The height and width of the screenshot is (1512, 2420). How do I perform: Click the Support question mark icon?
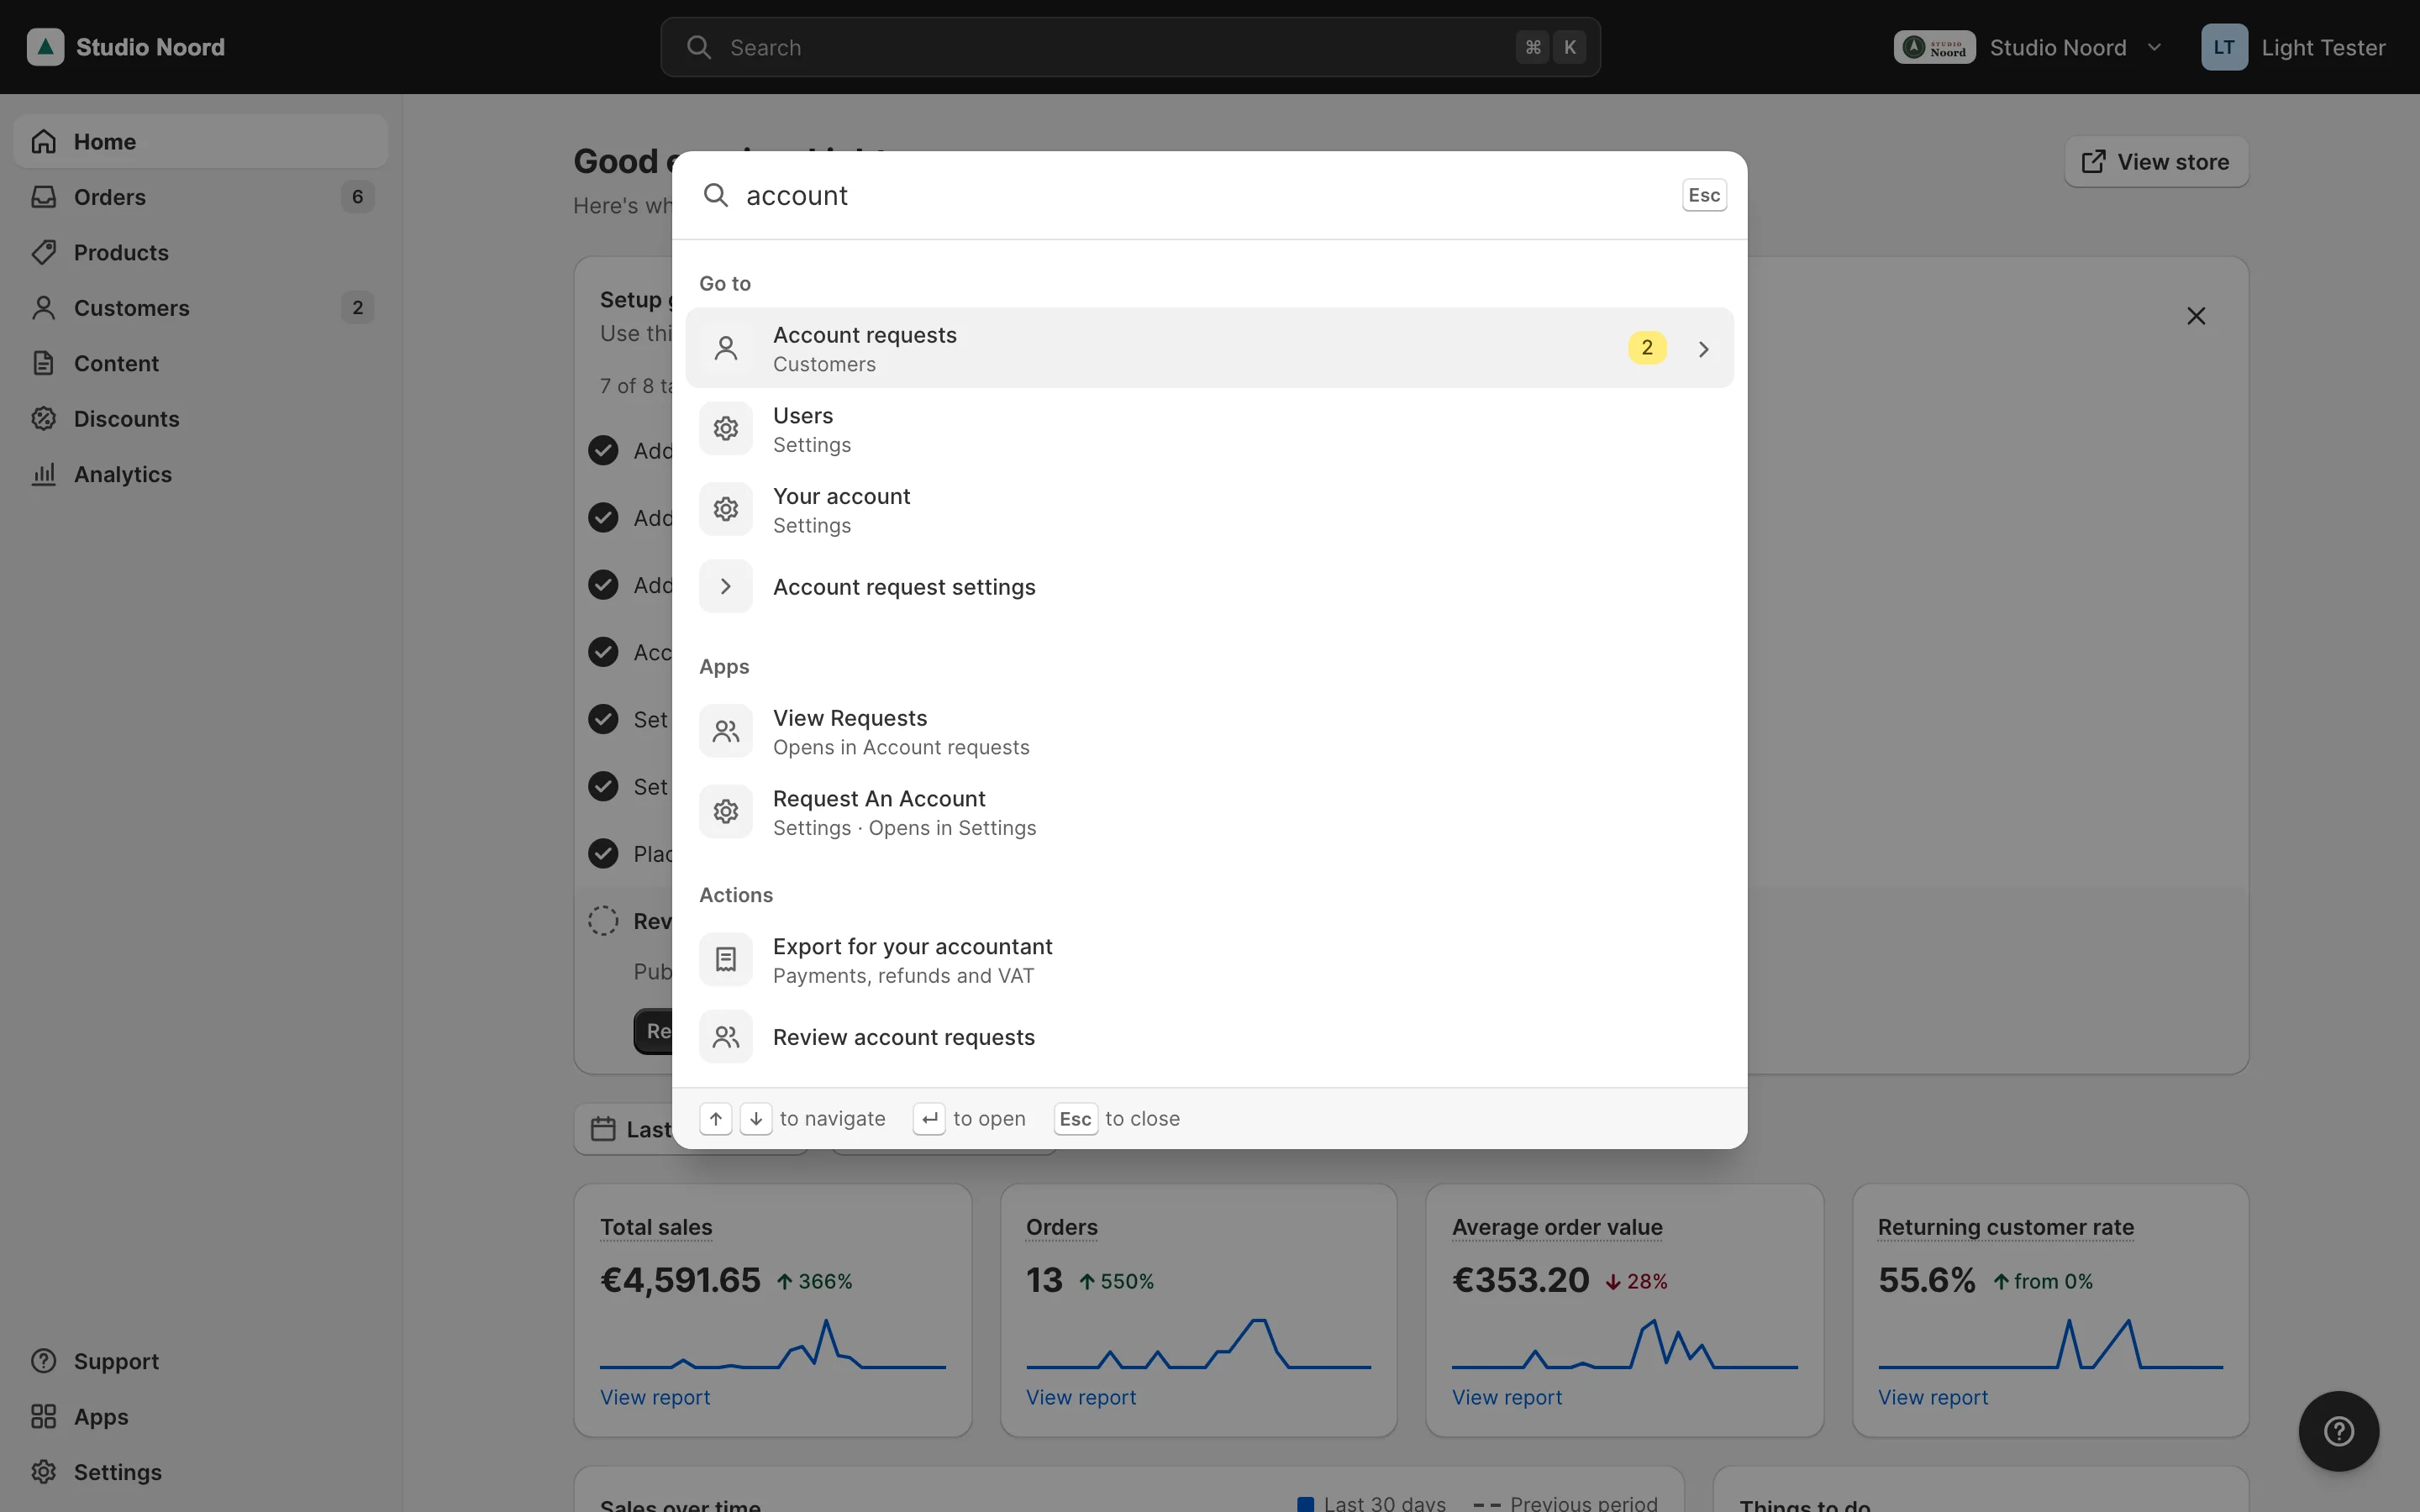[x=43, y=1361]
